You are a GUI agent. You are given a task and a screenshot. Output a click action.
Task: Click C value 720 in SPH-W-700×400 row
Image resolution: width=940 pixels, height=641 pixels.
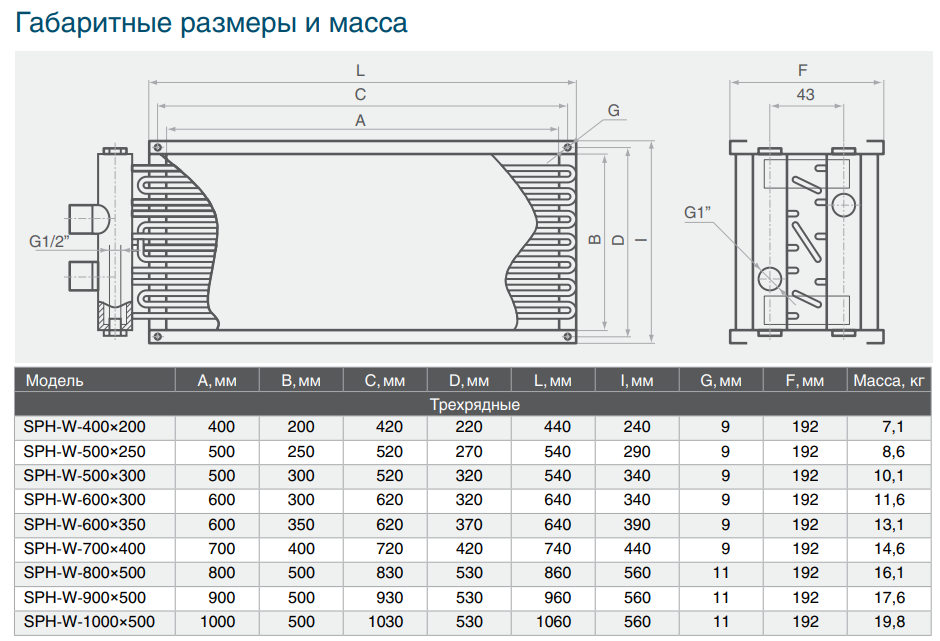(x=390, y=549)
